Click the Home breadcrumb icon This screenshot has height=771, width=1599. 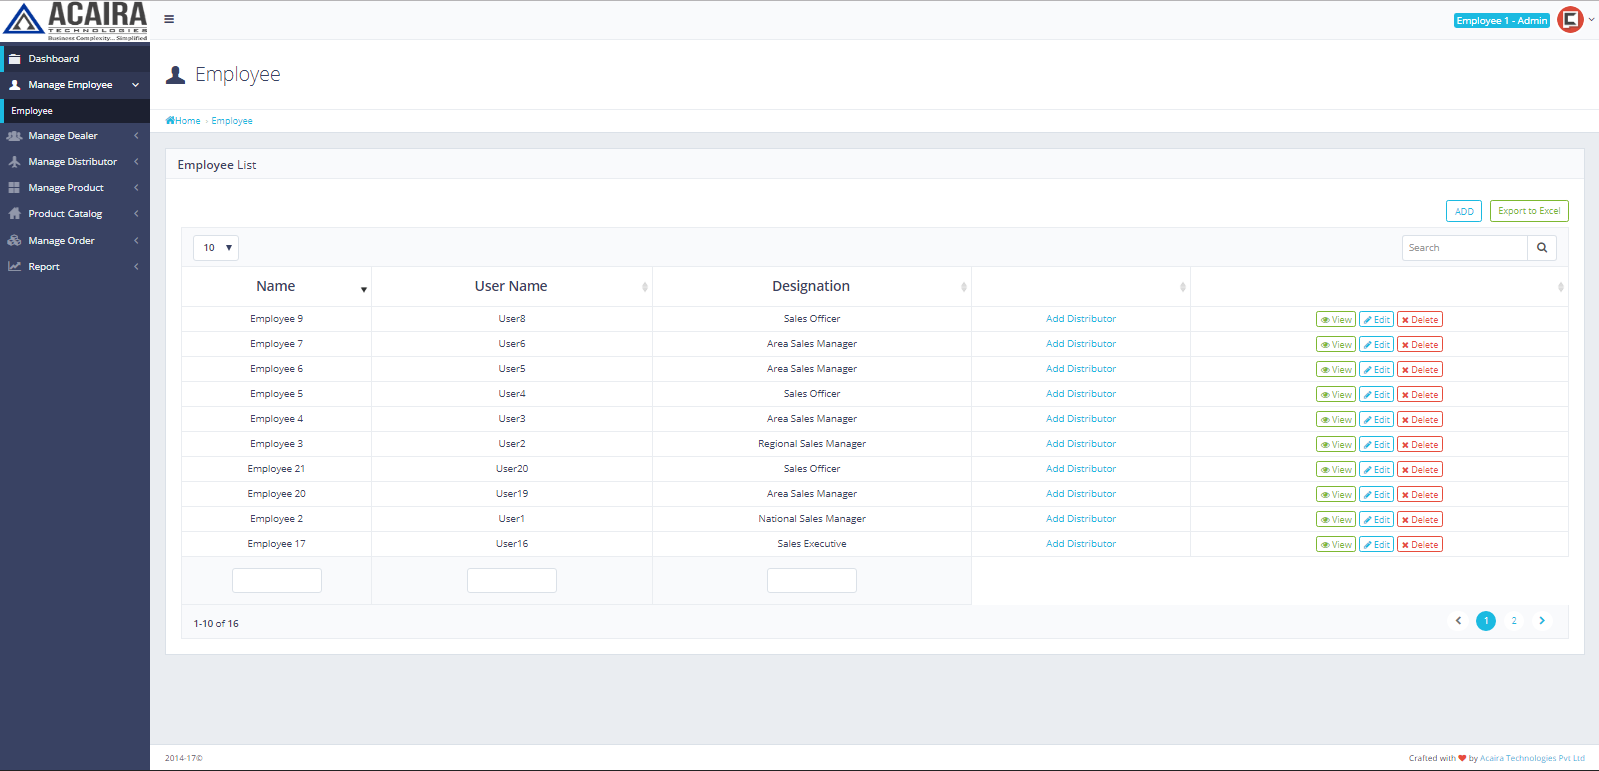coord(171,121)
